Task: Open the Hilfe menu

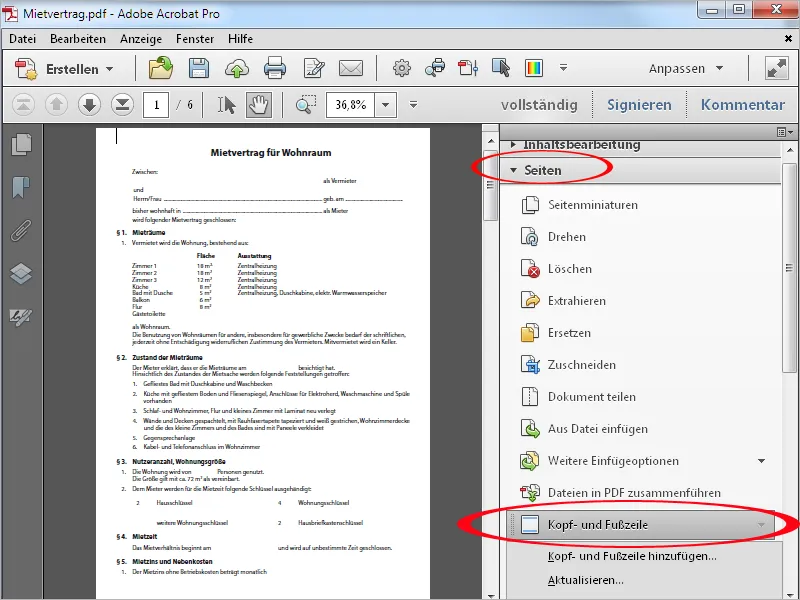Action: click(x=240, y=39)
